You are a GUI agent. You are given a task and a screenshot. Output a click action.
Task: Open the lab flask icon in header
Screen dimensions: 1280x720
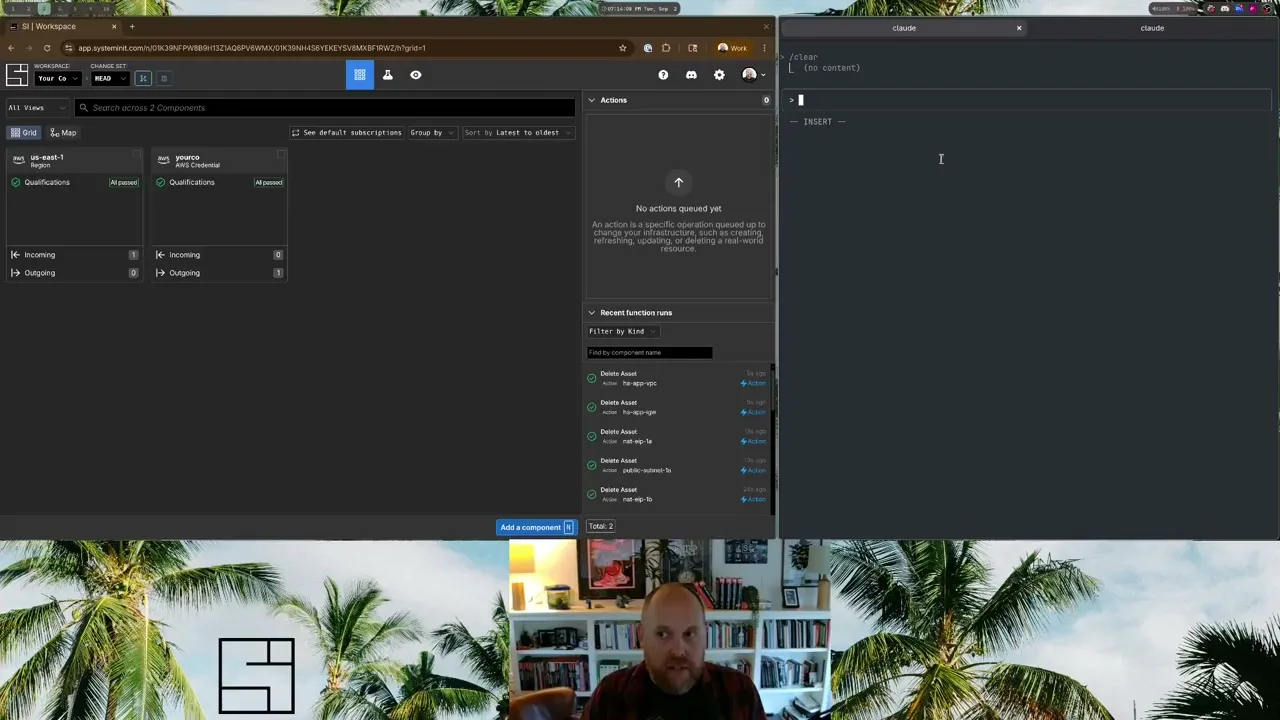(x=388, y=75)
